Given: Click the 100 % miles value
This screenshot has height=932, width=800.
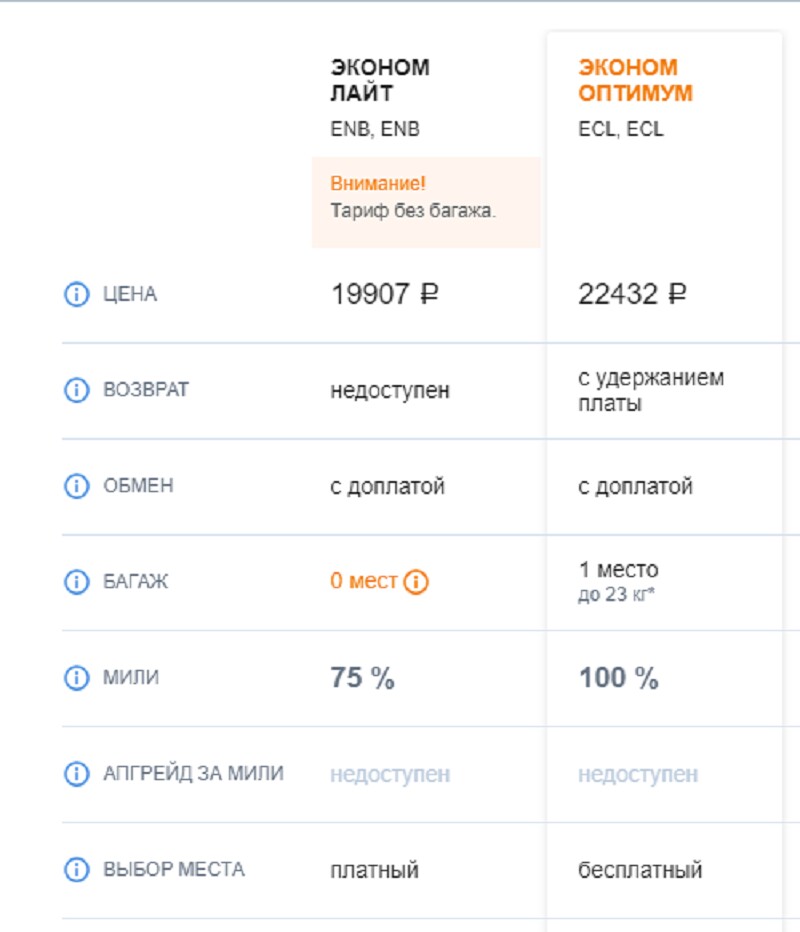Looking at the screenshot, I should point(619,678).
